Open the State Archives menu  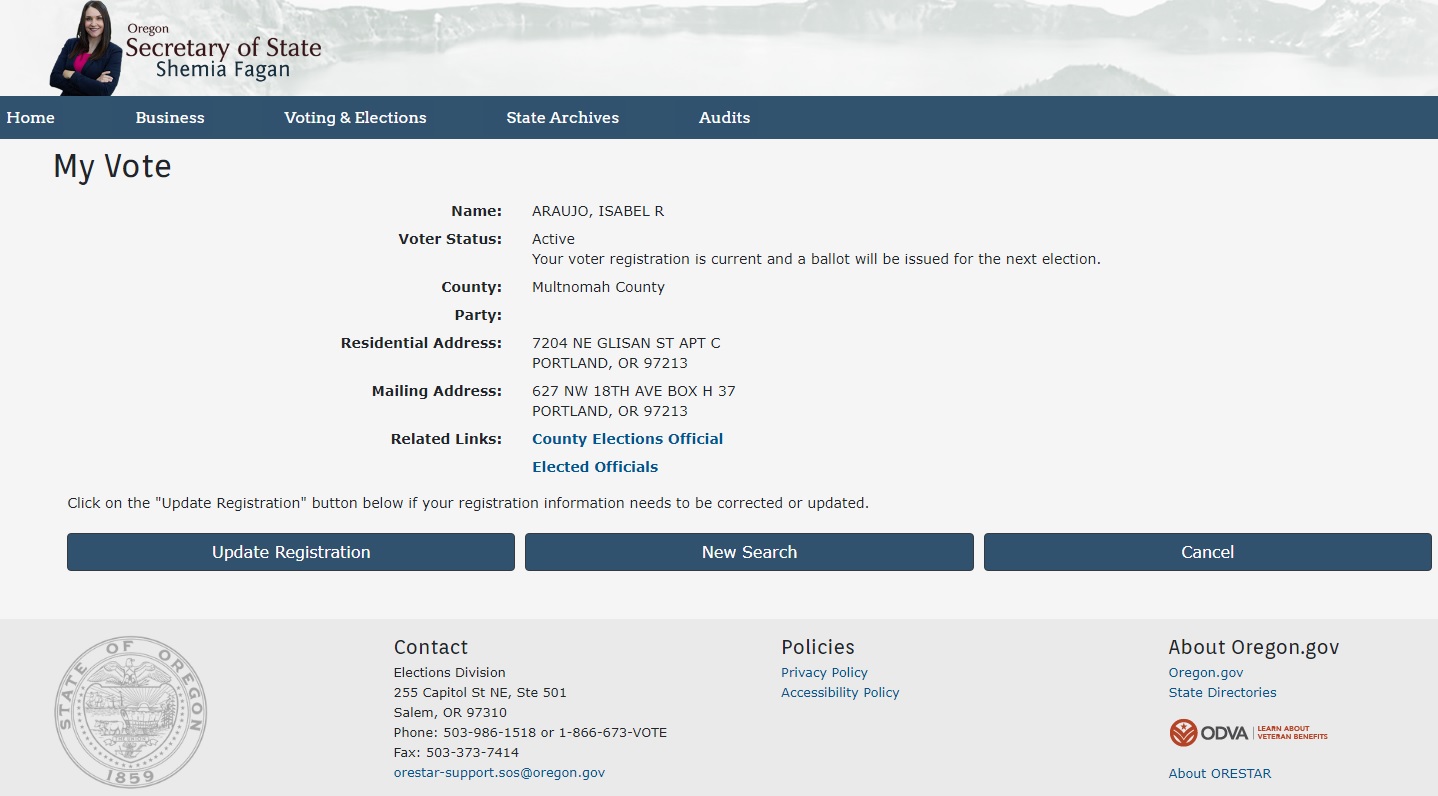click(562, 117)
